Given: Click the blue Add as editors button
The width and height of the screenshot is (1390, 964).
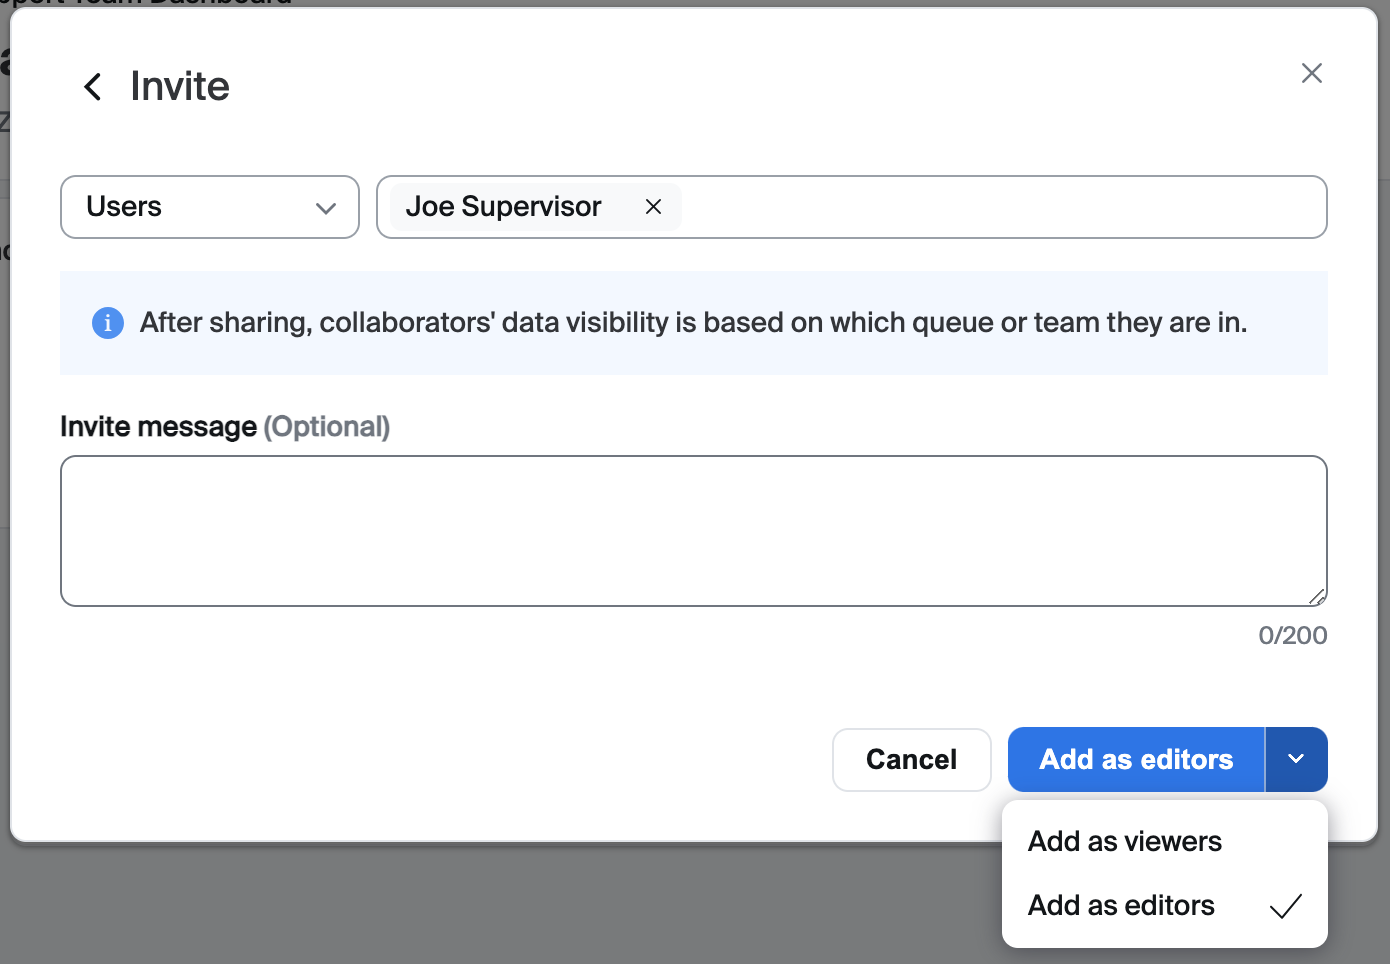Looking at the screenshot, I should point(1136,759).
